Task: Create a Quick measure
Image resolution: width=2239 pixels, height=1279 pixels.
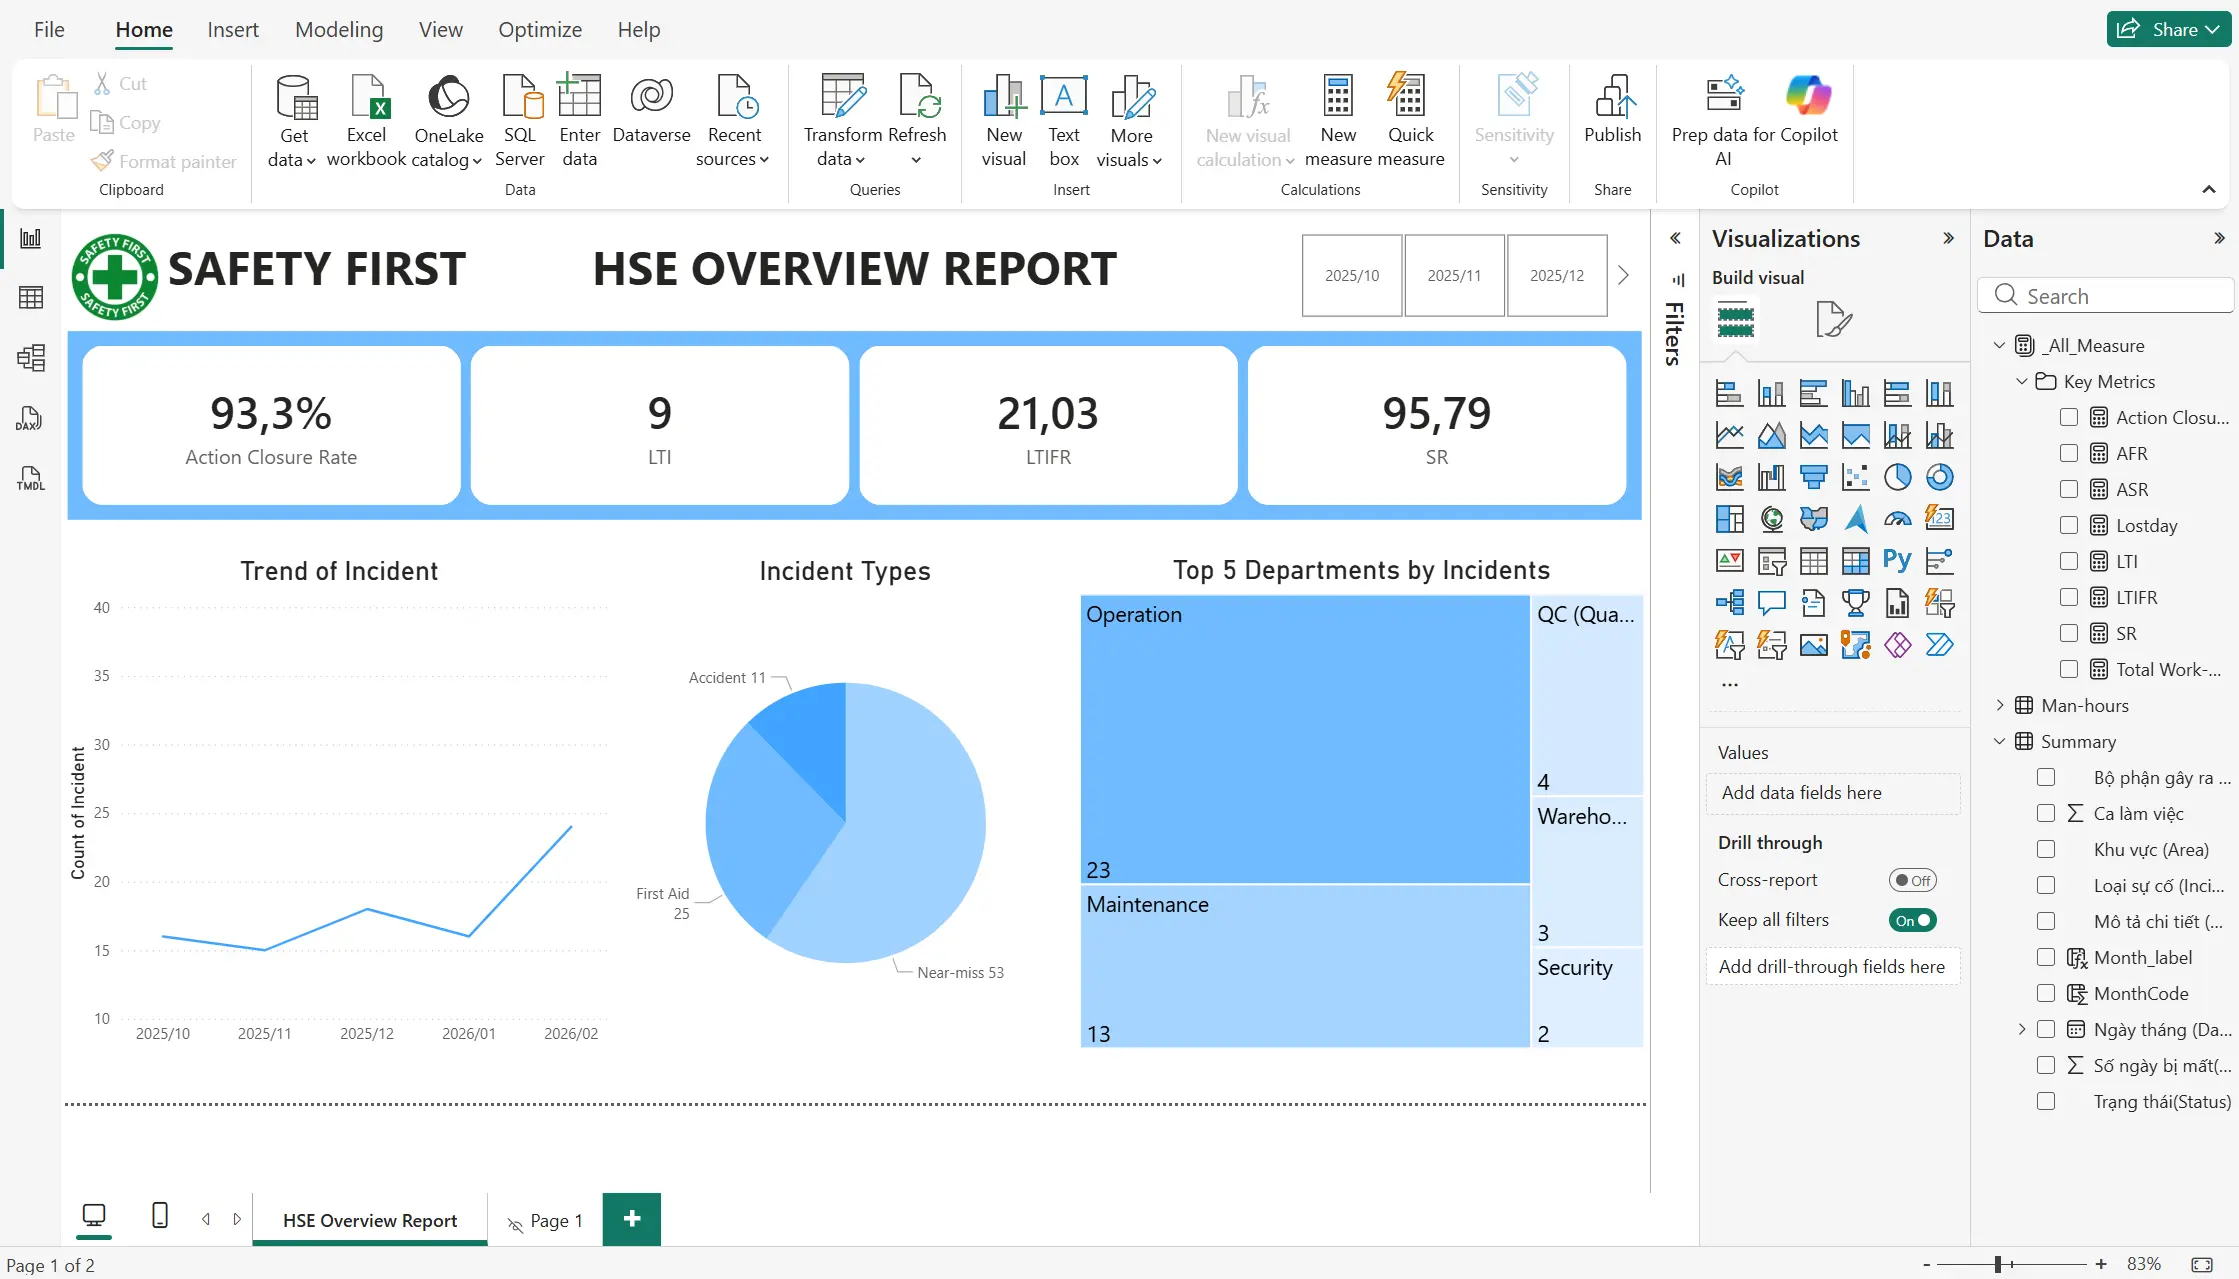Action: tap(1410, 121)
